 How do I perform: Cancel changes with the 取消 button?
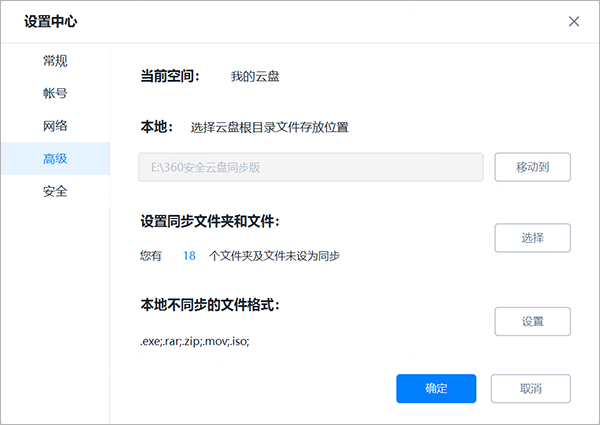tap(532, 388)
